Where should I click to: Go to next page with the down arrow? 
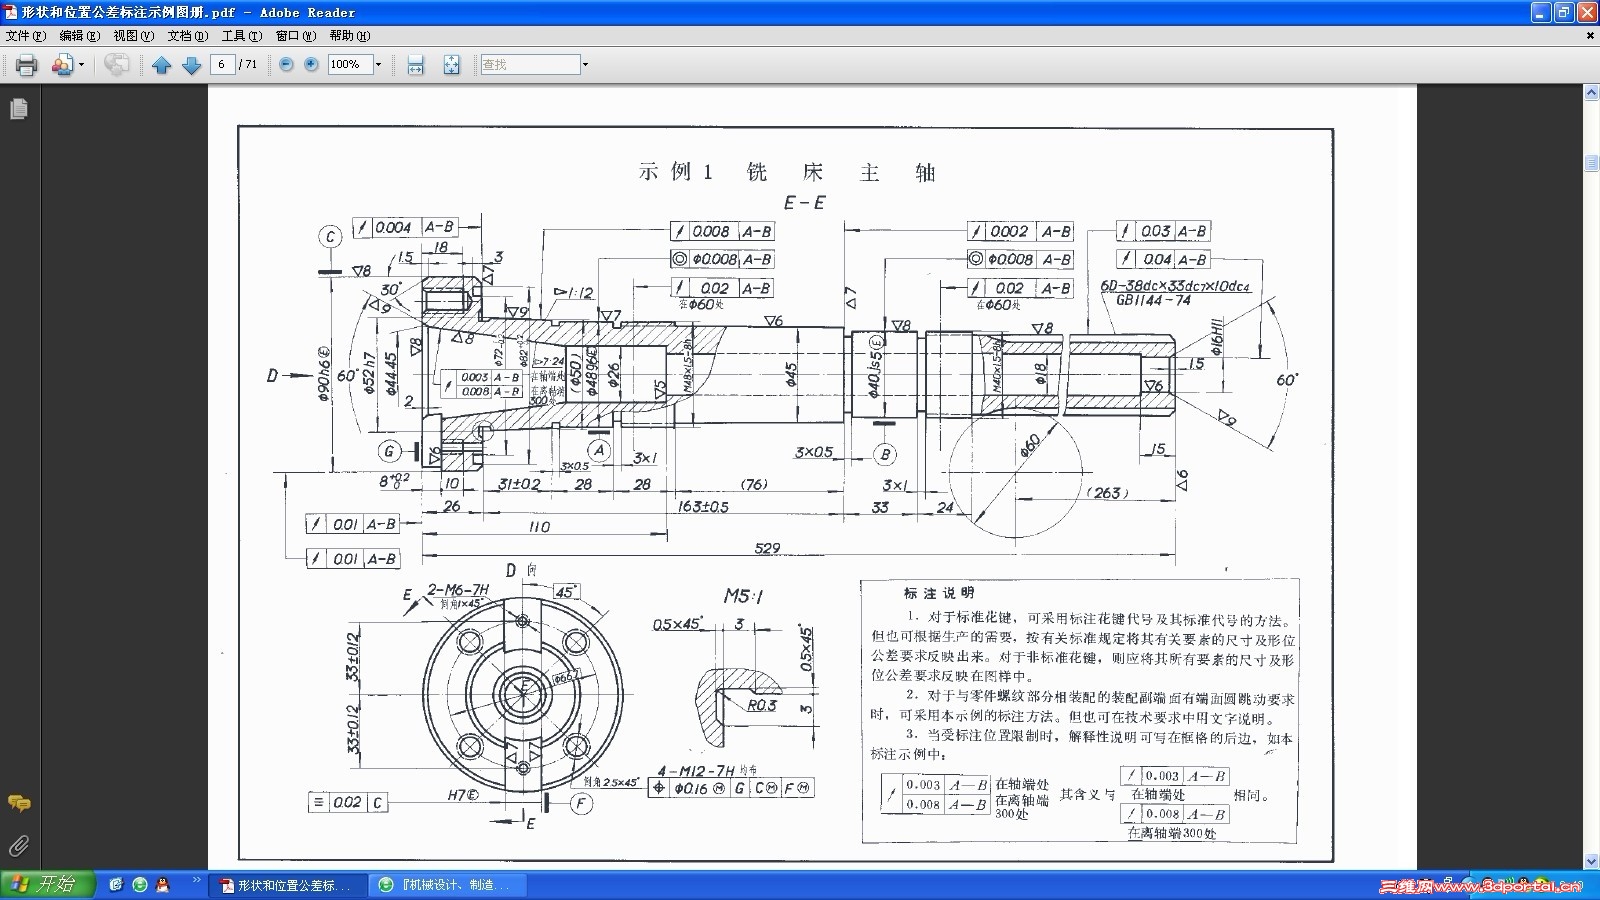tap(191, 65)
